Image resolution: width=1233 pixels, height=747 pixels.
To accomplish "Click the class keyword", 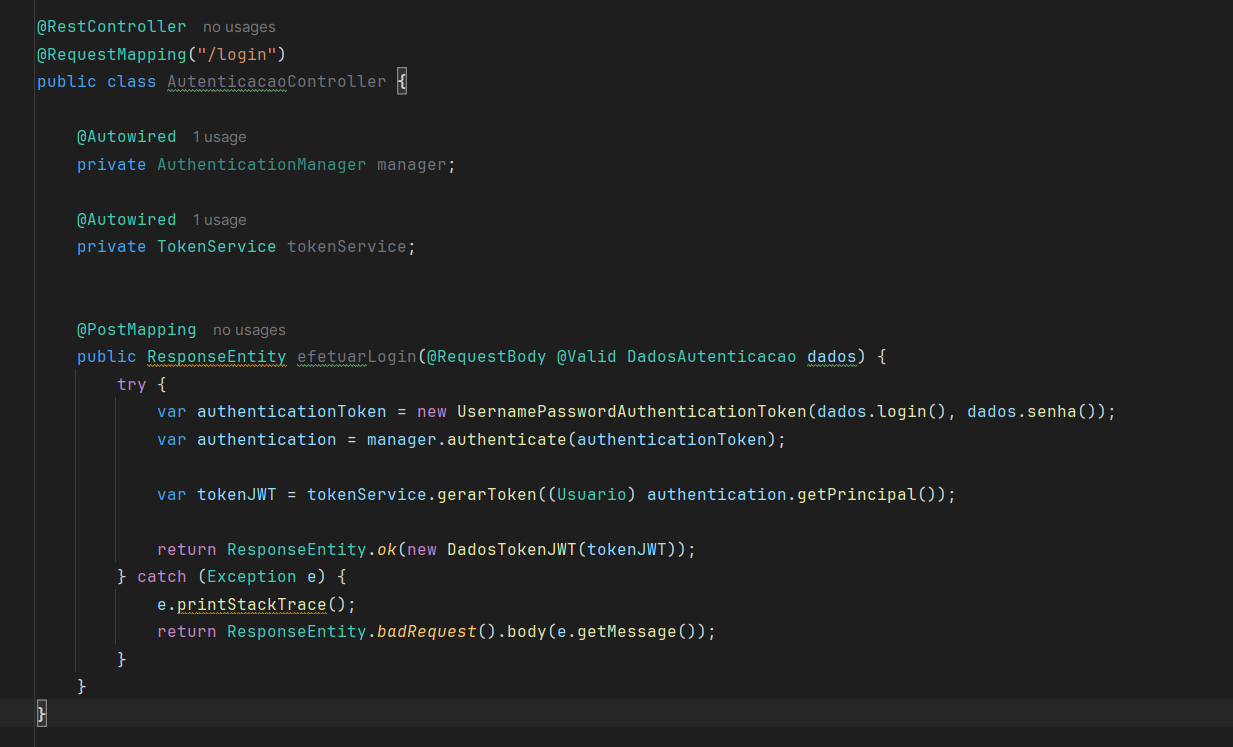I will click(x=131, y=82).
